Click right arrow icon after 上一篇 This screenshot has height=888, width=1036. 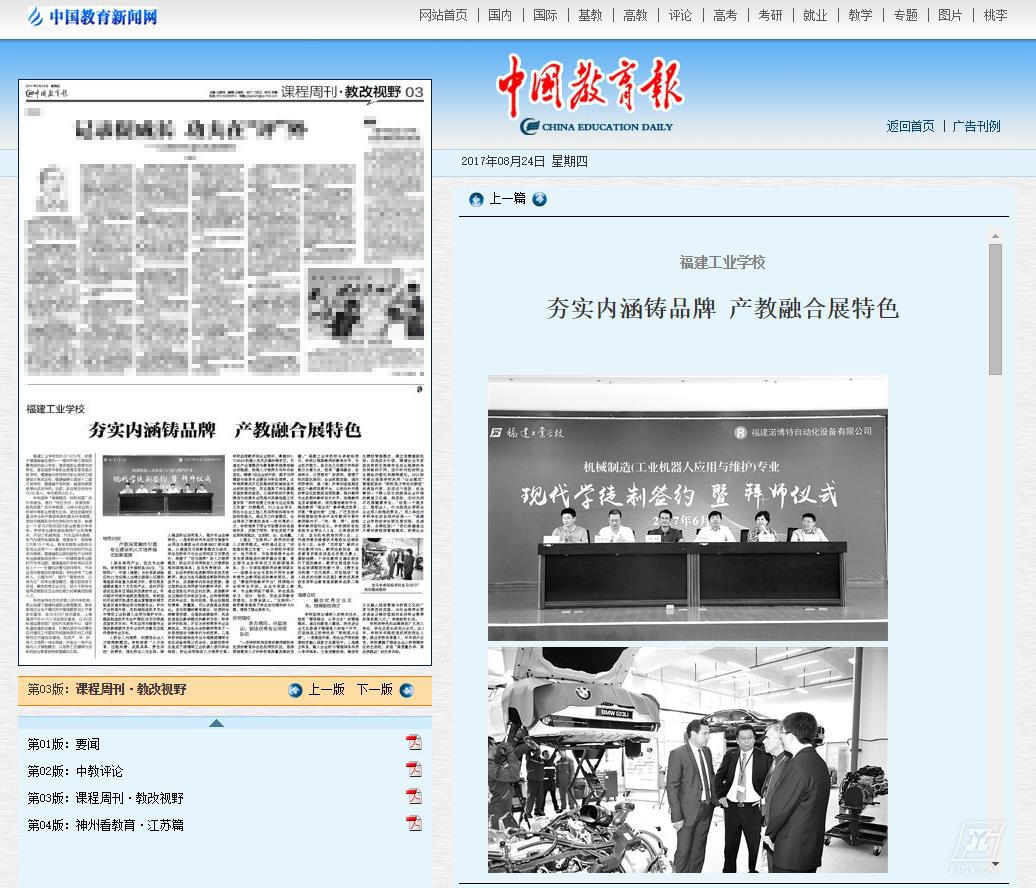coord(540,199)
